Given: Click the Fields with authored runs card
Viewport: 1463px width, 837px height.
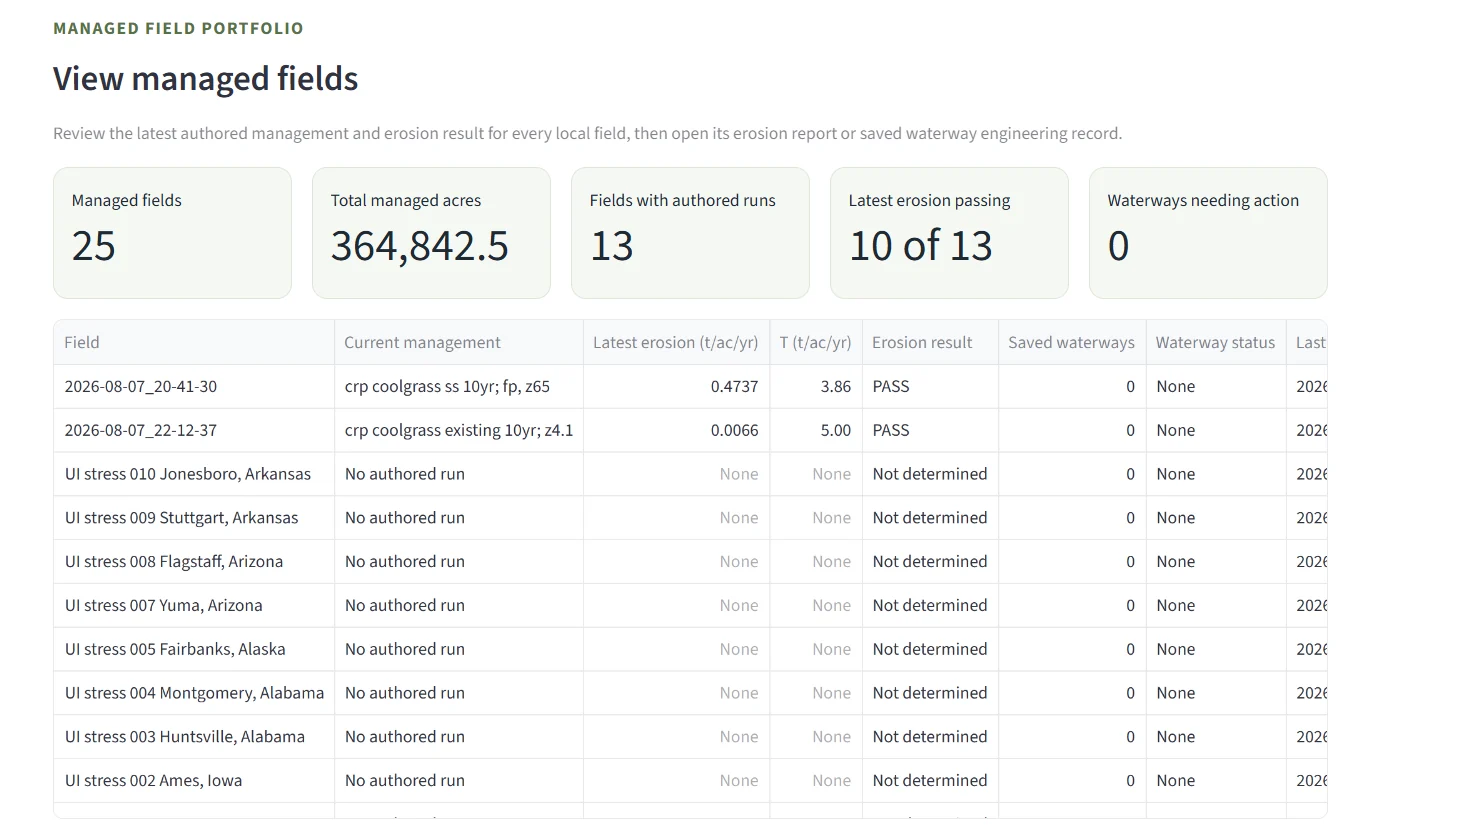Looking at the screenshot, I should coord(690,233).
